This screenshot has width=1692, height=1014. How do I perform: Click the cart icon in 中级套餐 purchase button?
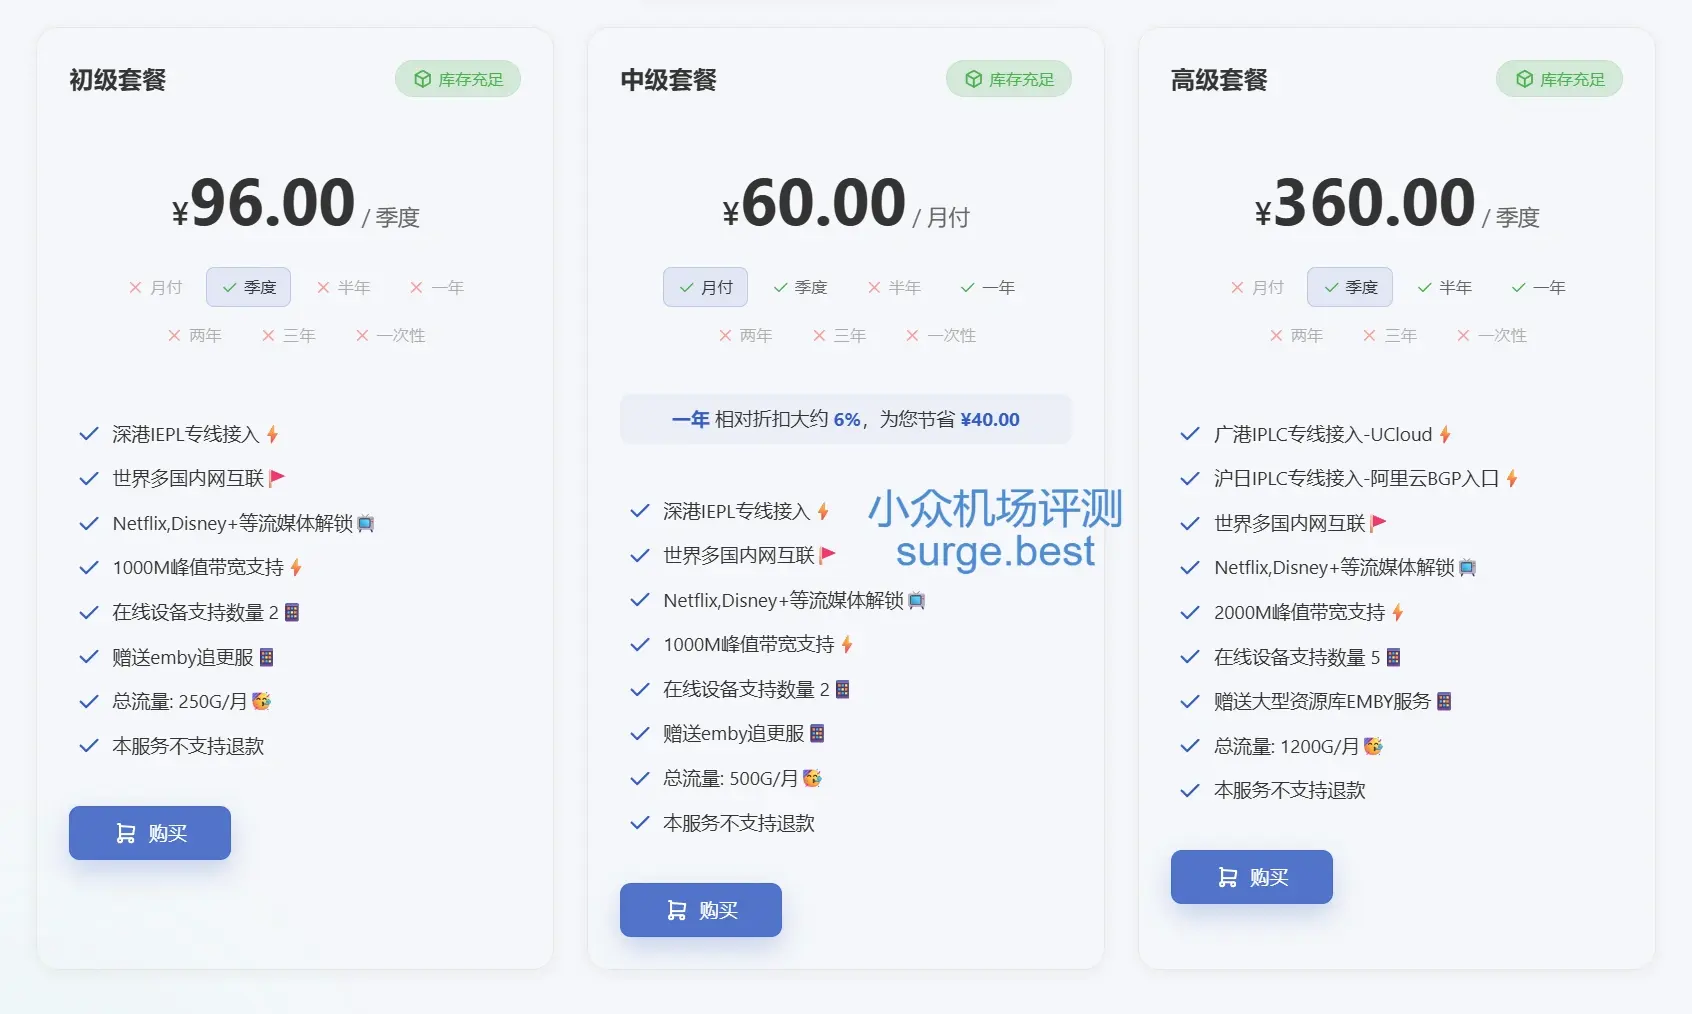click(675, 910)
